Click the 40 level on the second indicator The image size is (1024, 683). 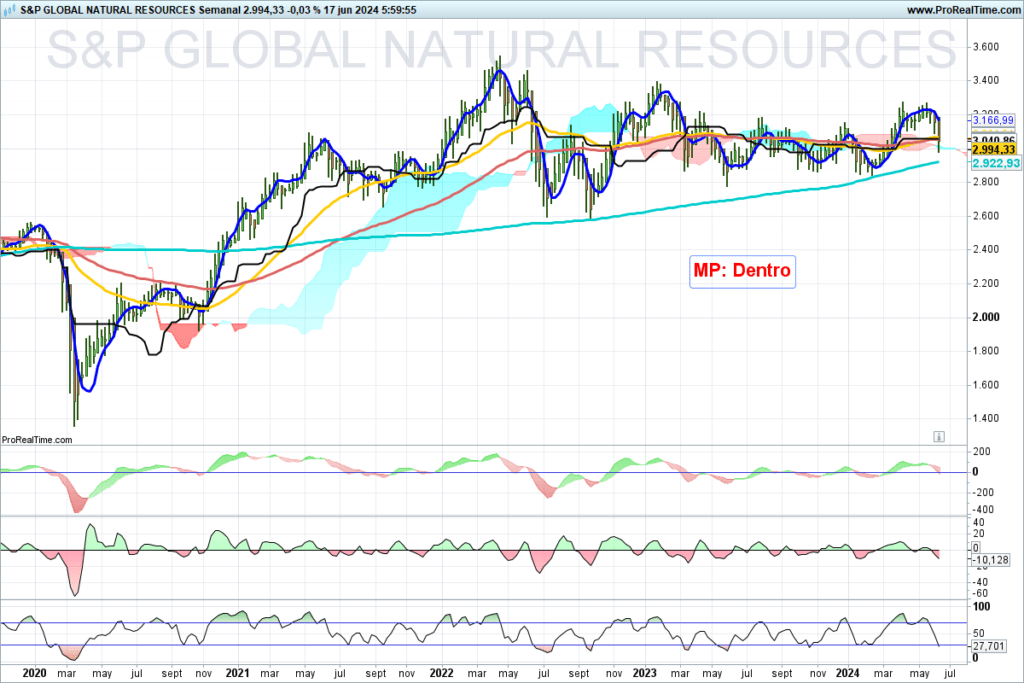click(x=979, y=522)
